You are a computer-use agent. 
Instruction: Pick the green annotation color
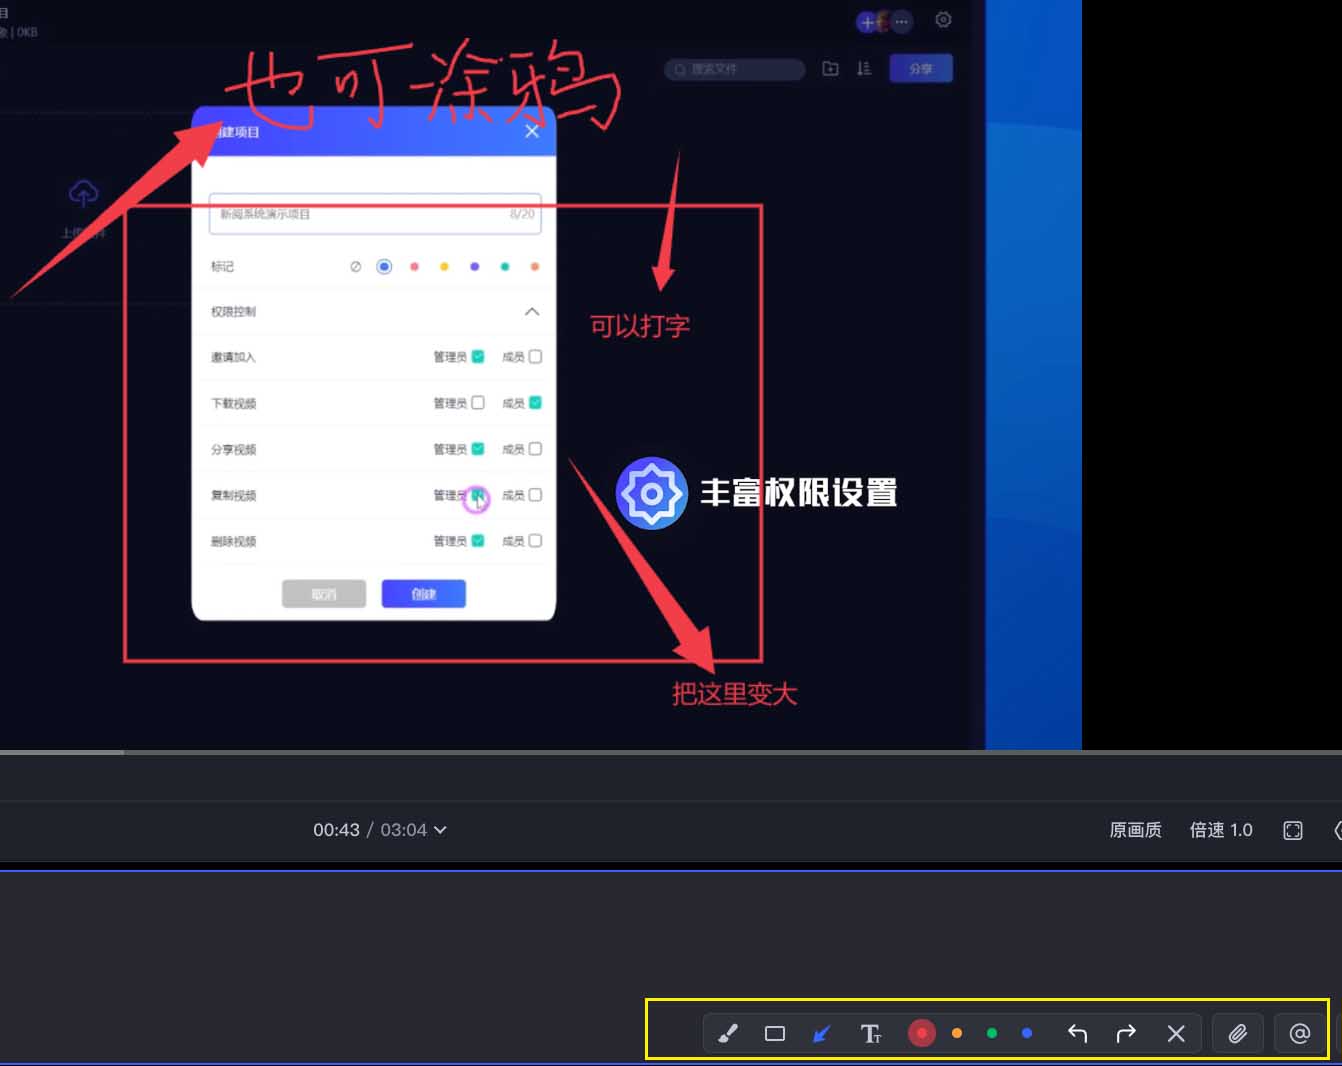(x=992, y=1033)
